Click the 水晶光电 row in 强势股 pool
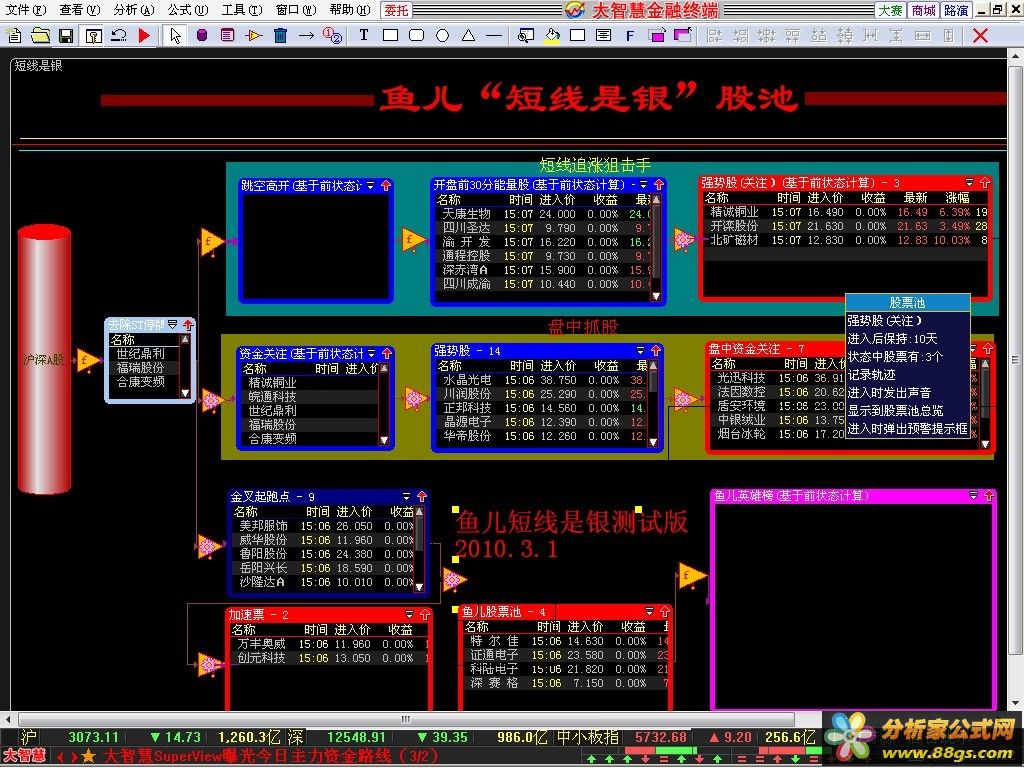 tap(541, 380)
